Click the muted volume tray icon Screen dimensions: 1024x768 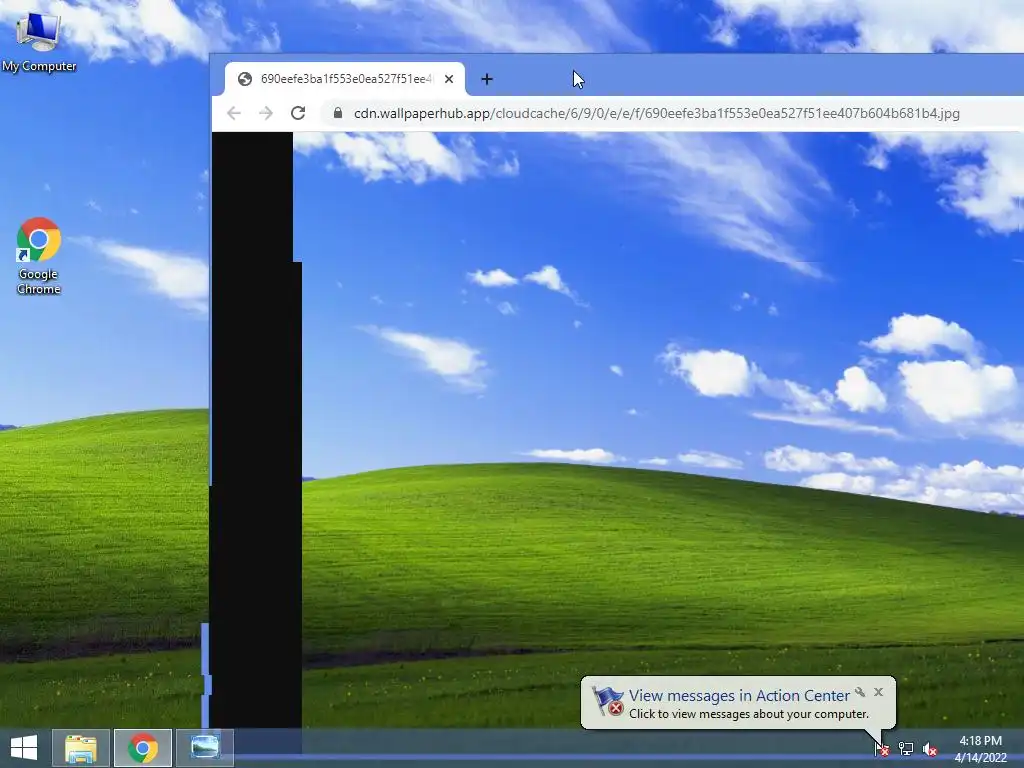[930, 748]
